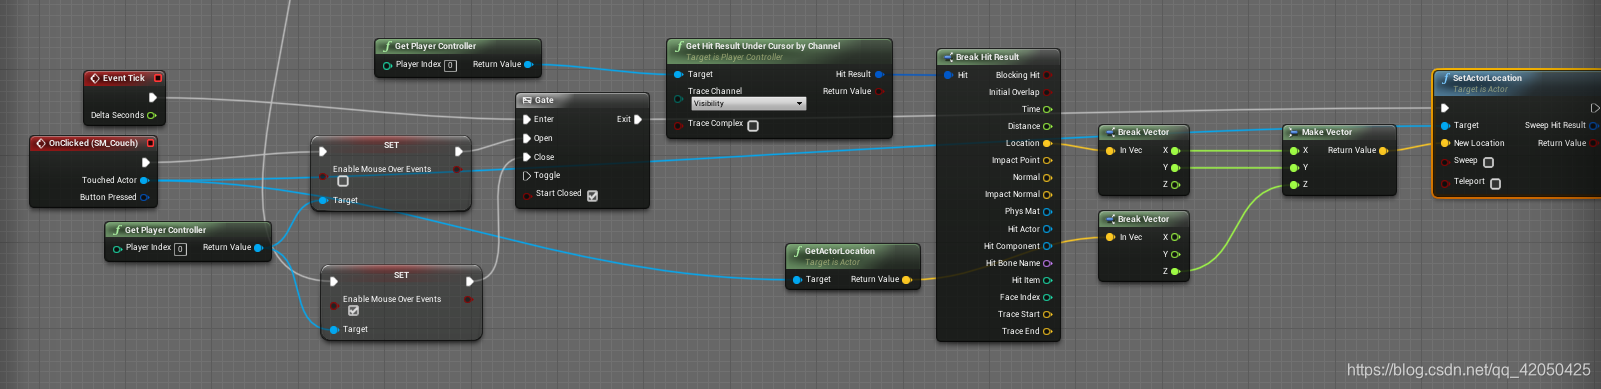Click the Distance output pin
Screen dimensions: 1601x389
(x=1047, y=126)
